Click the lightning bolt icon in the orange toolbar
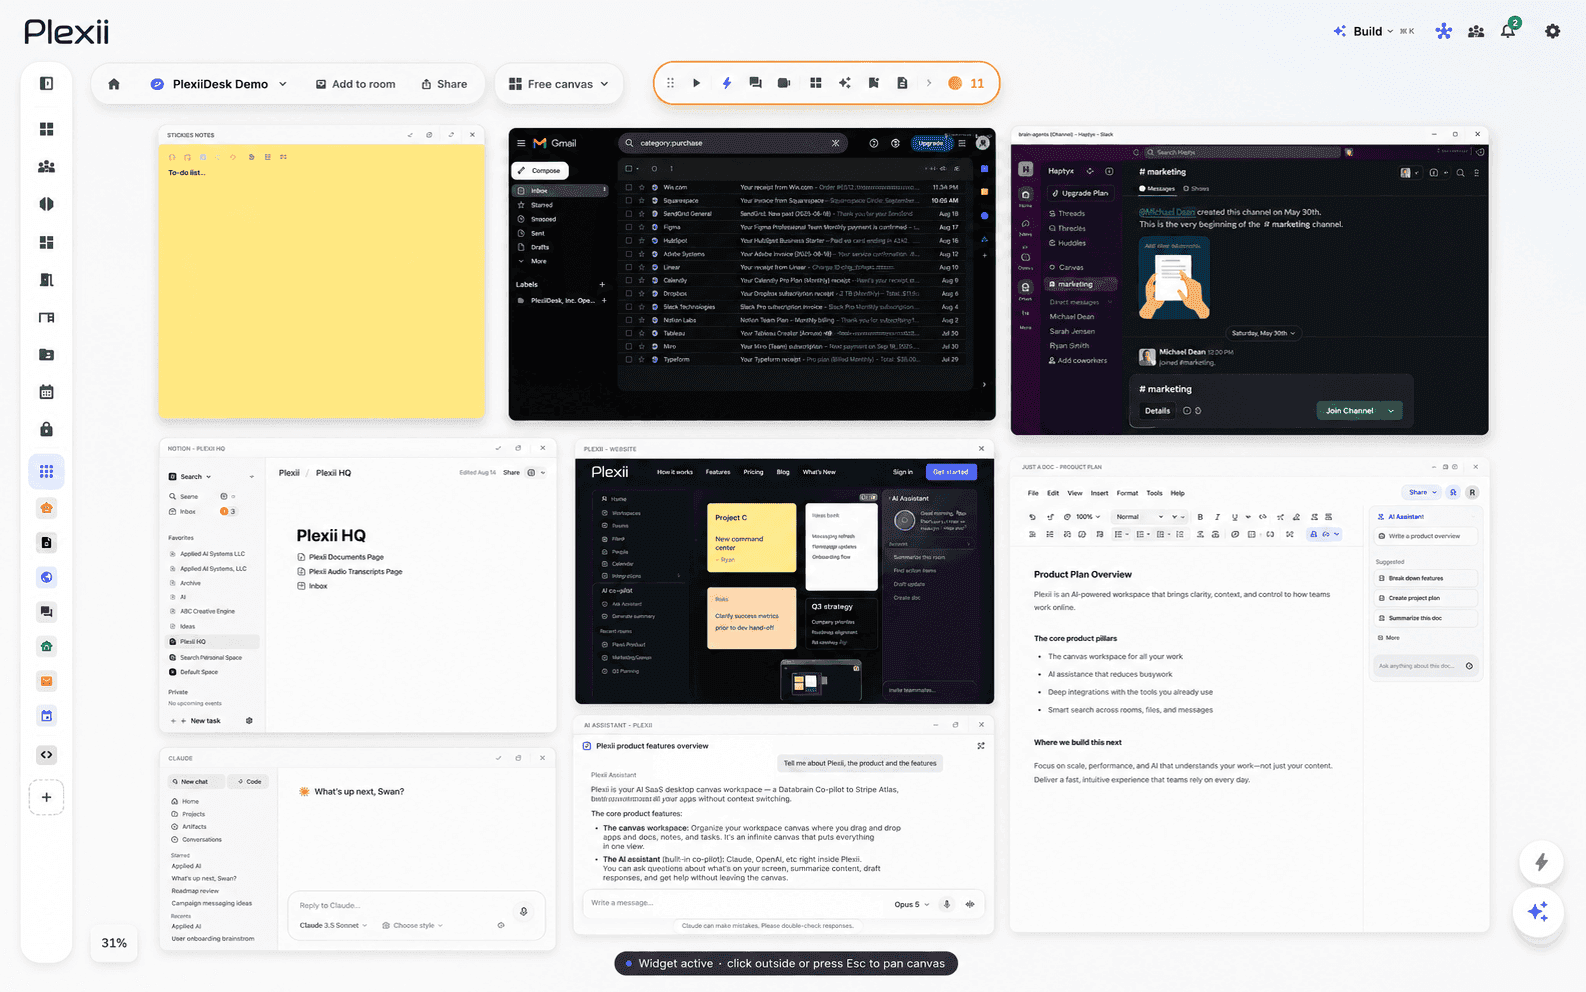 (727, 83)
